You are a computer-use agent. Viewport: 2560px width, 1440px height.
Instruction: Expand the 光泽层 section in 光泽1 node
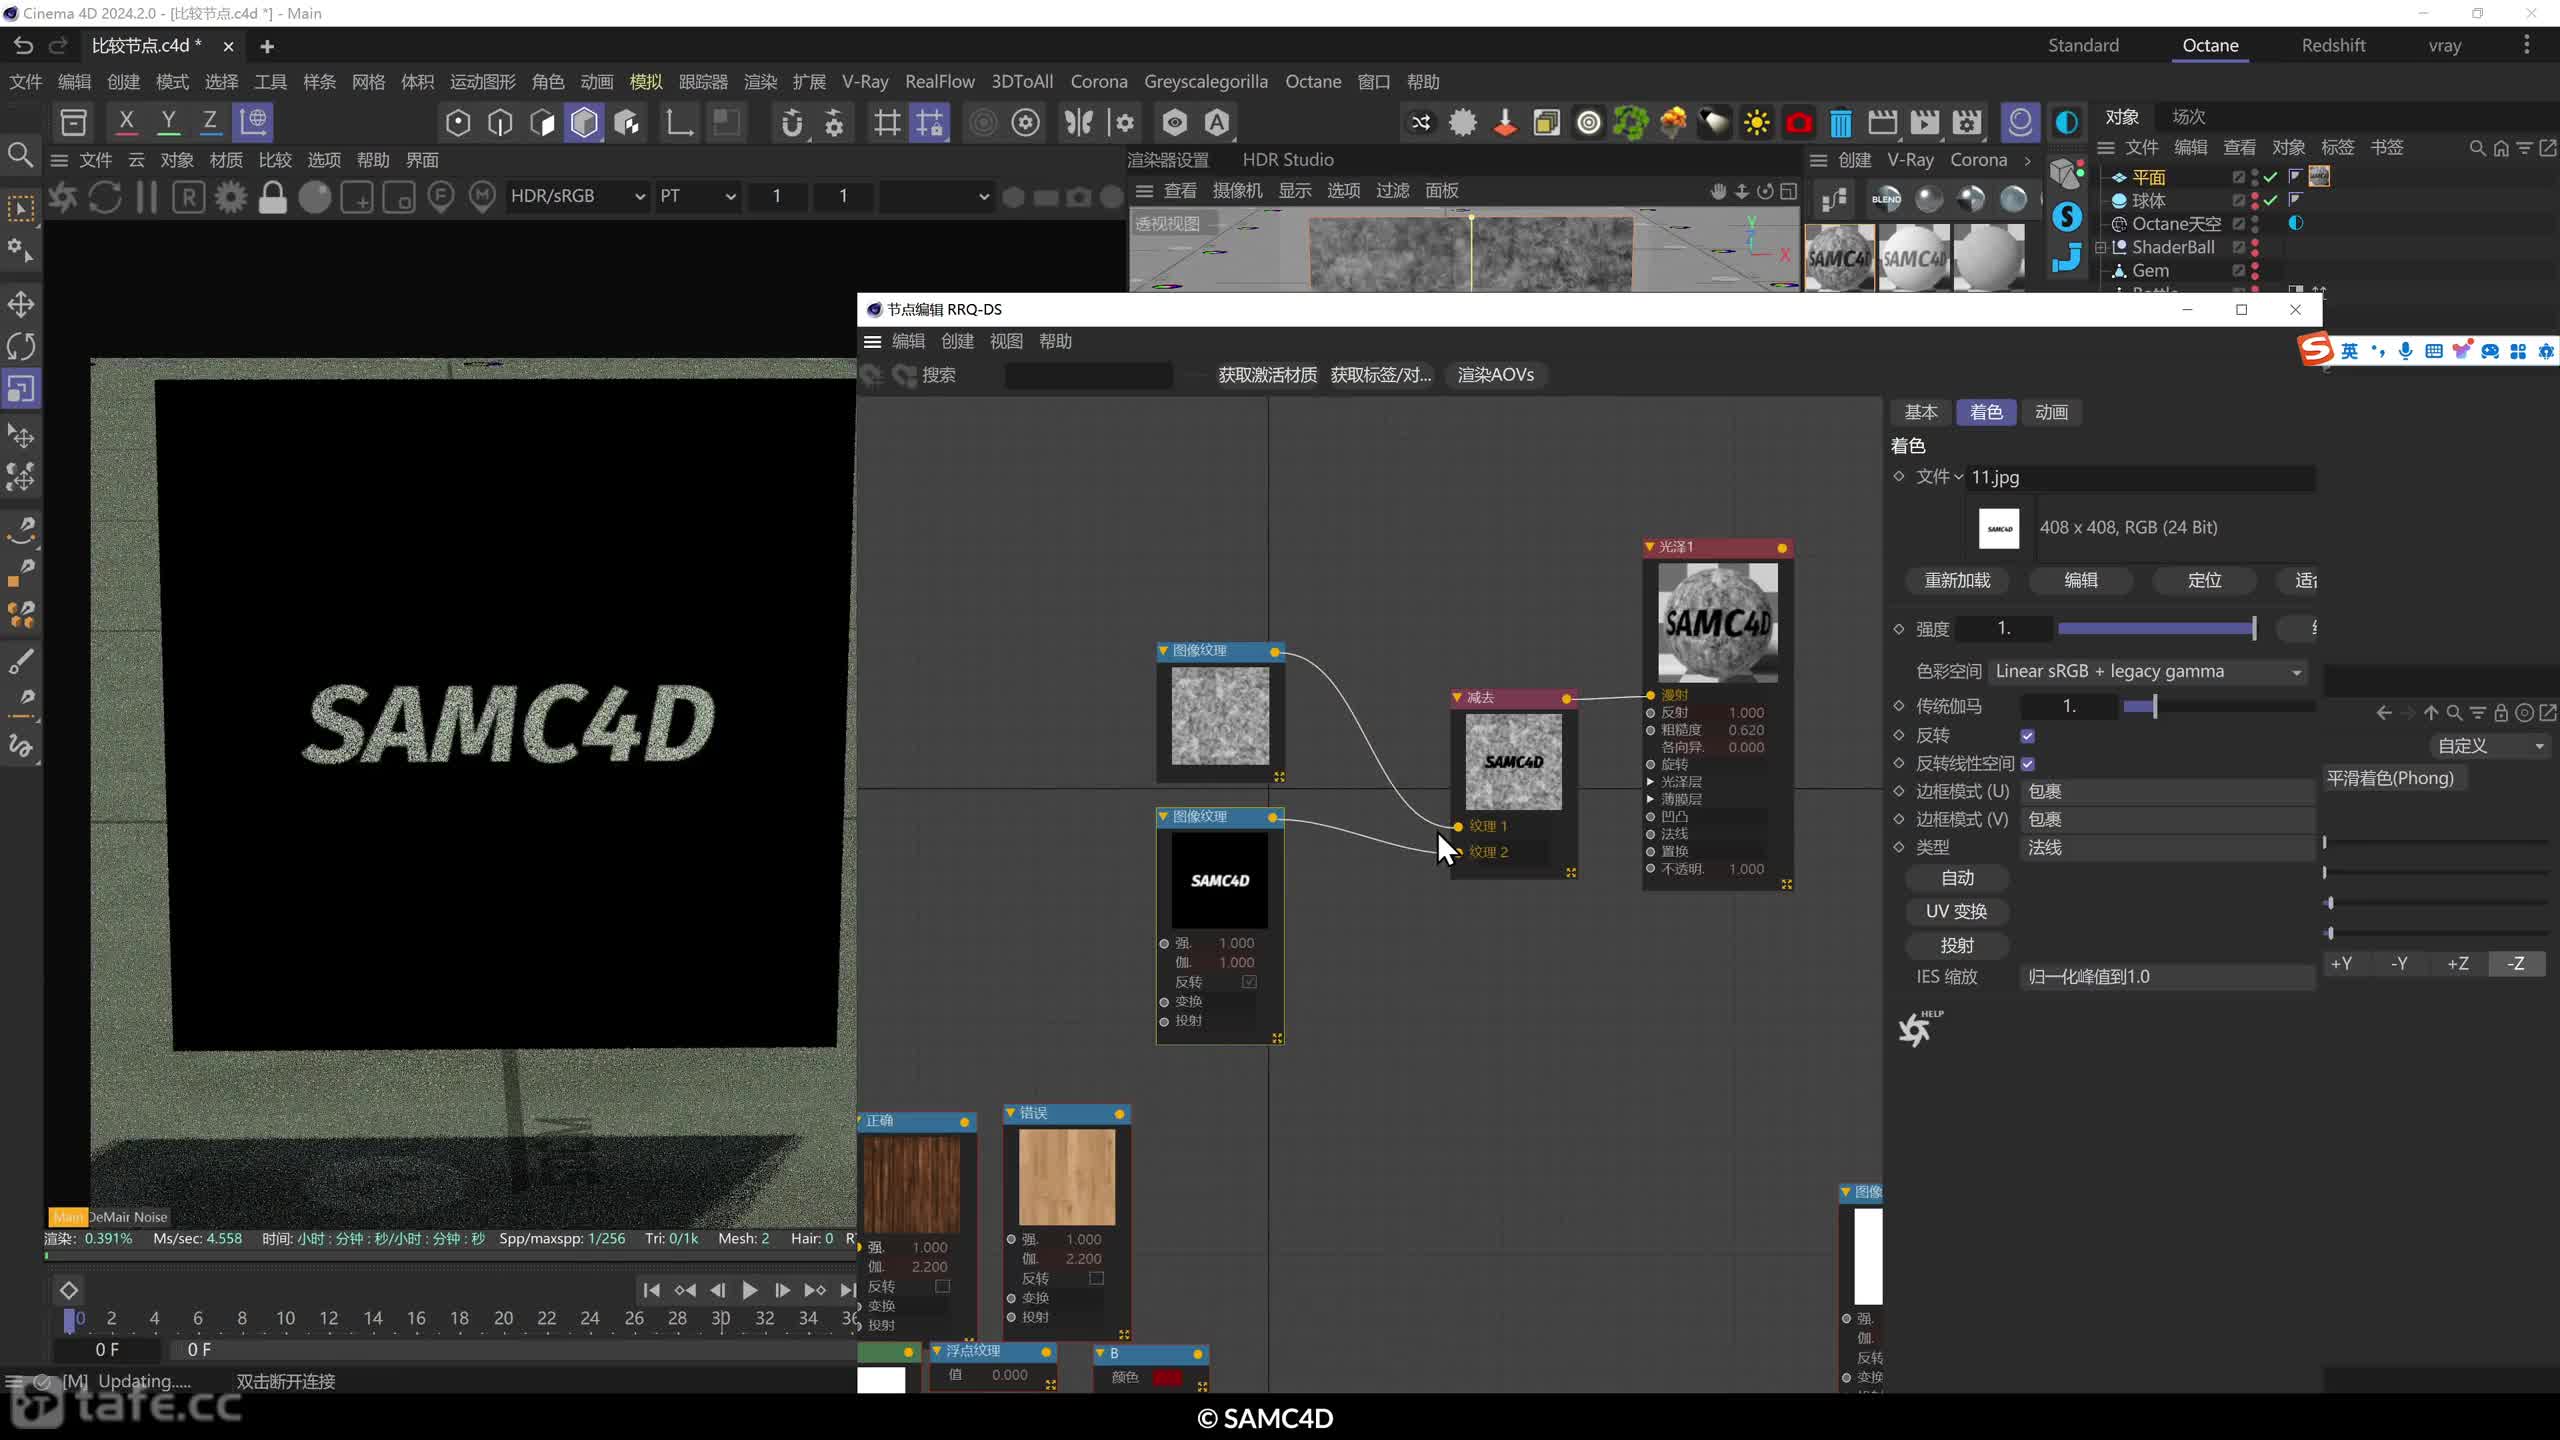pyautogui.click(x=1650, y=782)
